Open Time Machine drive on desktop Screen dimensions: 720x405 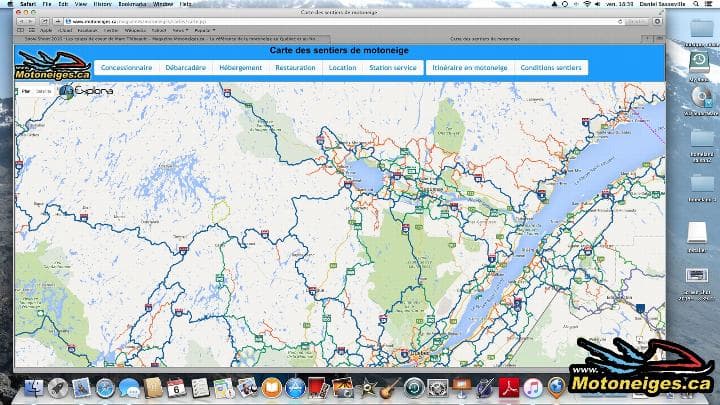699,62
